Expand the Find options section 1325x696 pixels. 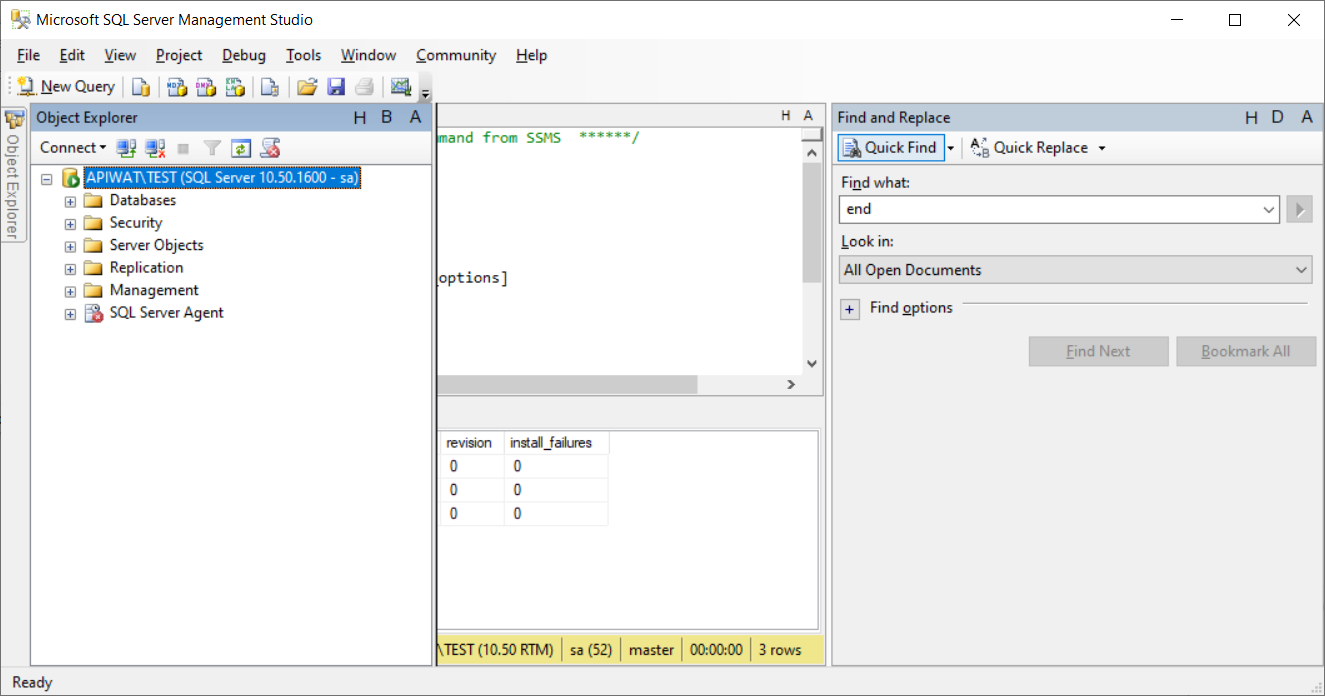[x=850, y=309]
